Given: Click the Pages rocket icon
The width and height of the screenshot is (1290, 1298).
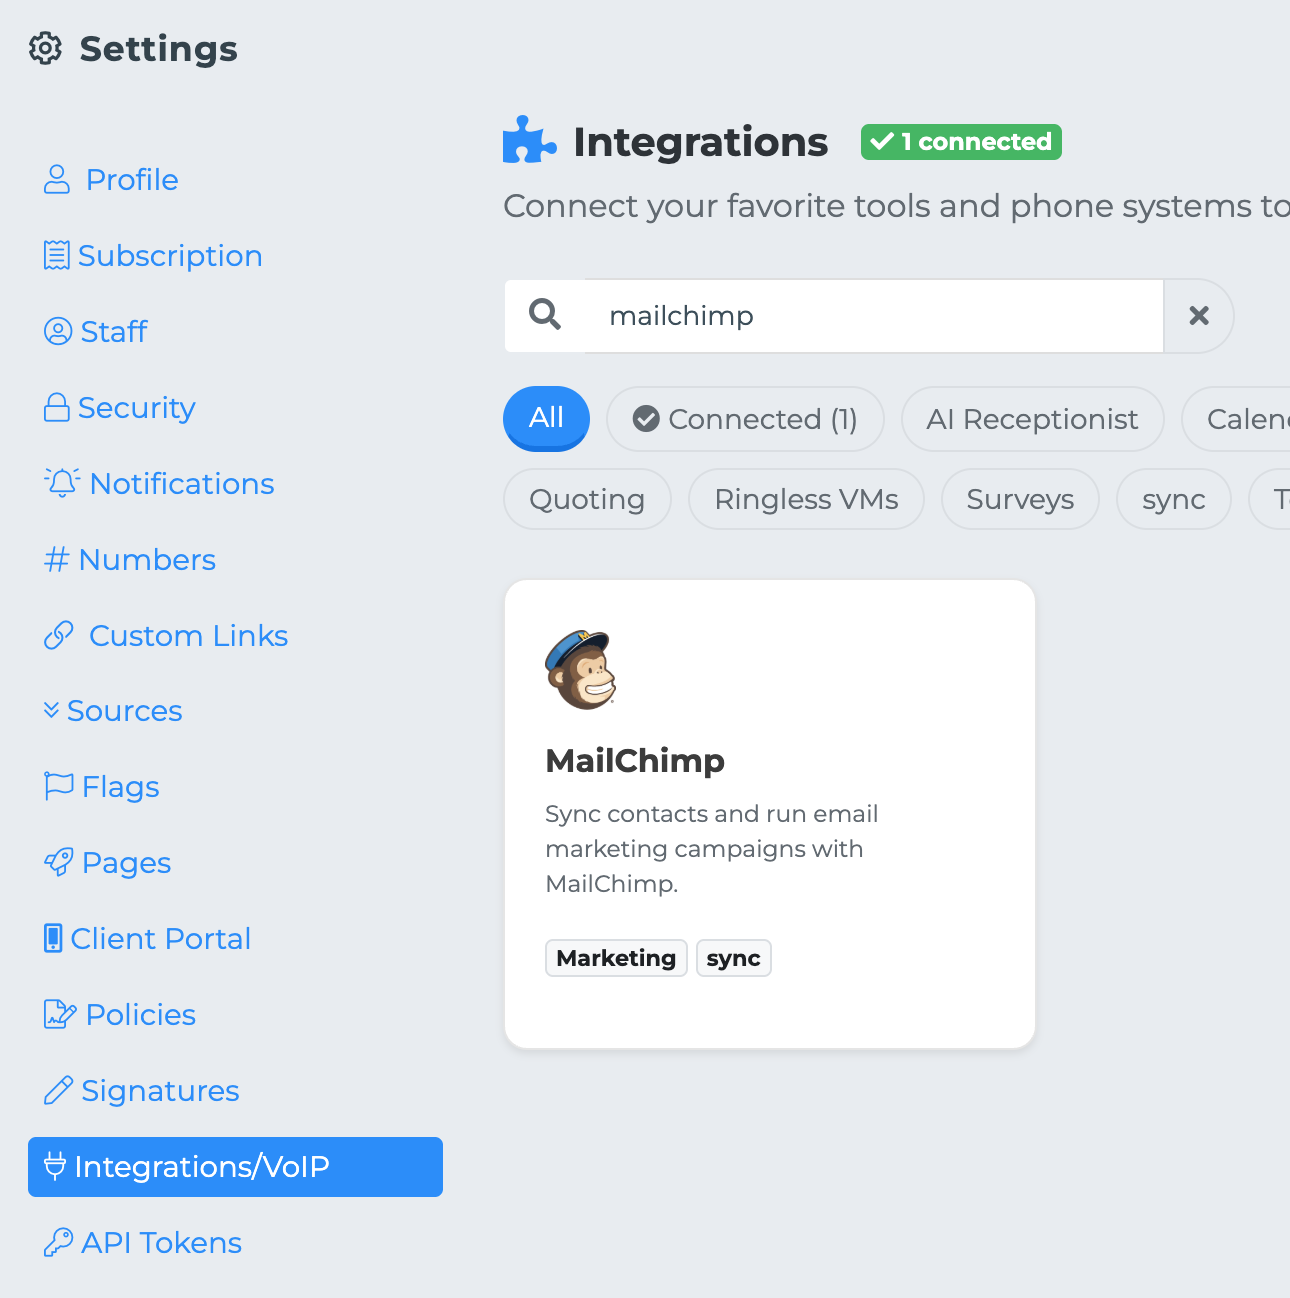Looking at the screenshot, I should 59,862.
